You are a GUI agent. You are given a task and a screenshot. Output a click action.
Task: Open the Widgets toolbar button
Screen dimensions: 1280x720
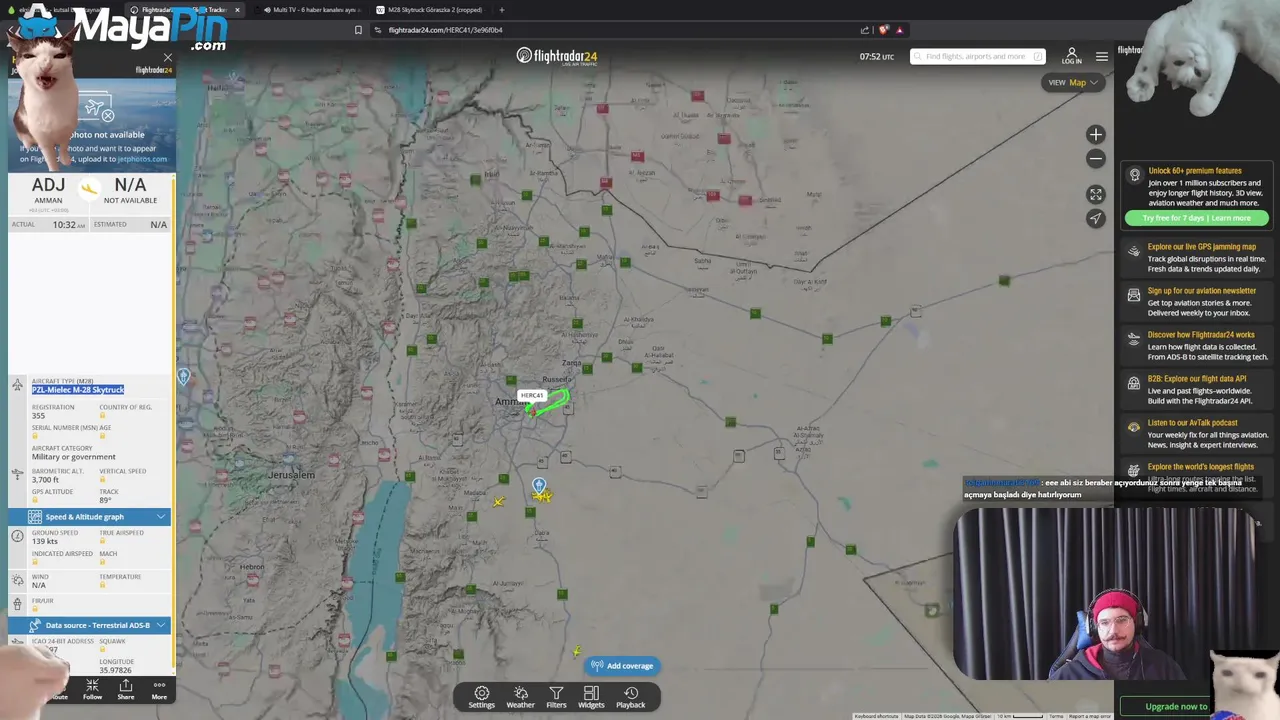click(x=591, y=697)
